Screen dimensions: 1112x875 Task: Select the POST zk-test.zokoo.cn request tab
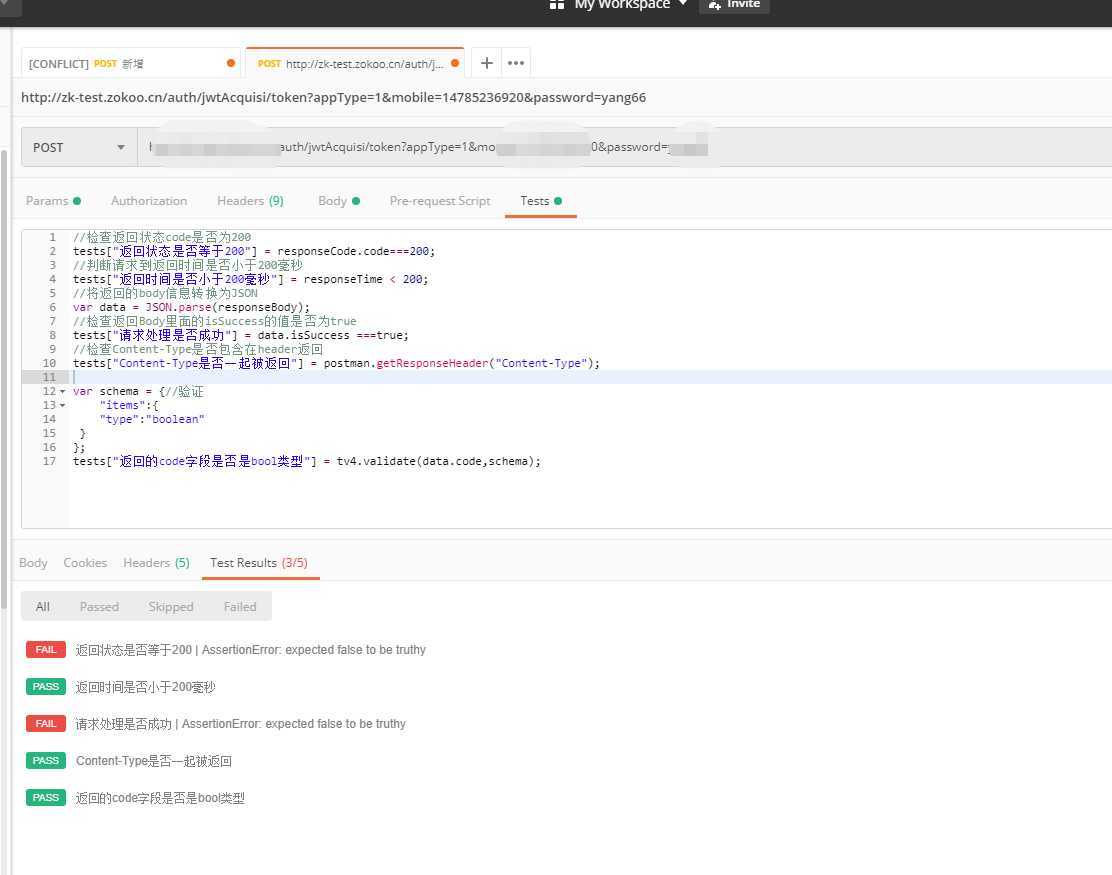(x=355, y=63)
